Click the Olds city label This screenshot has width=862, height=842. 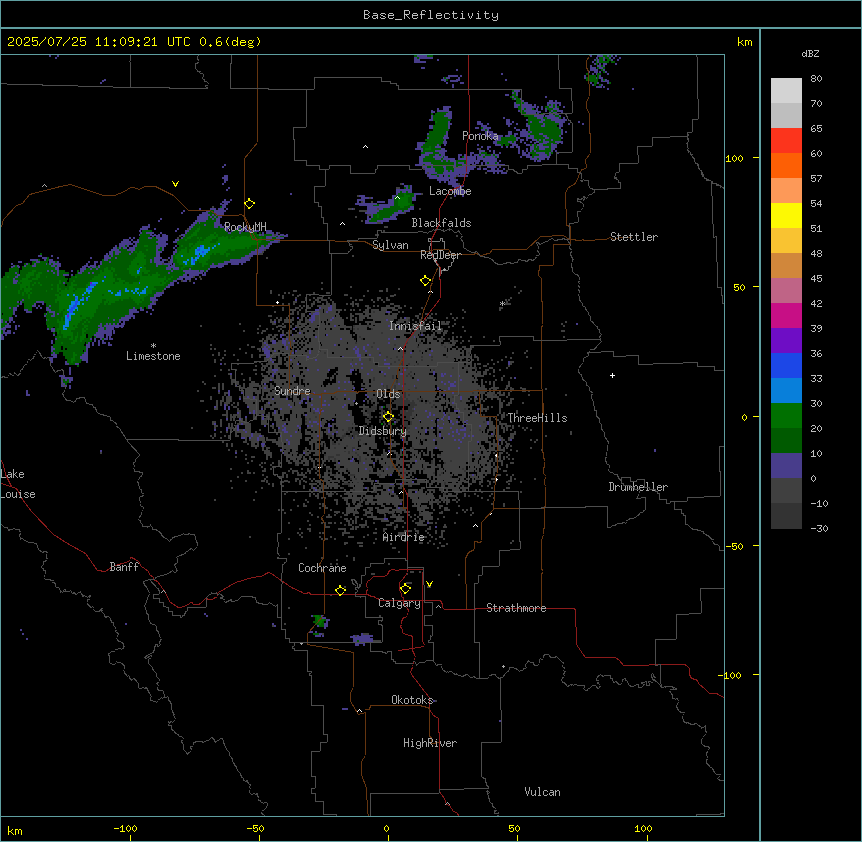[388, 394]
